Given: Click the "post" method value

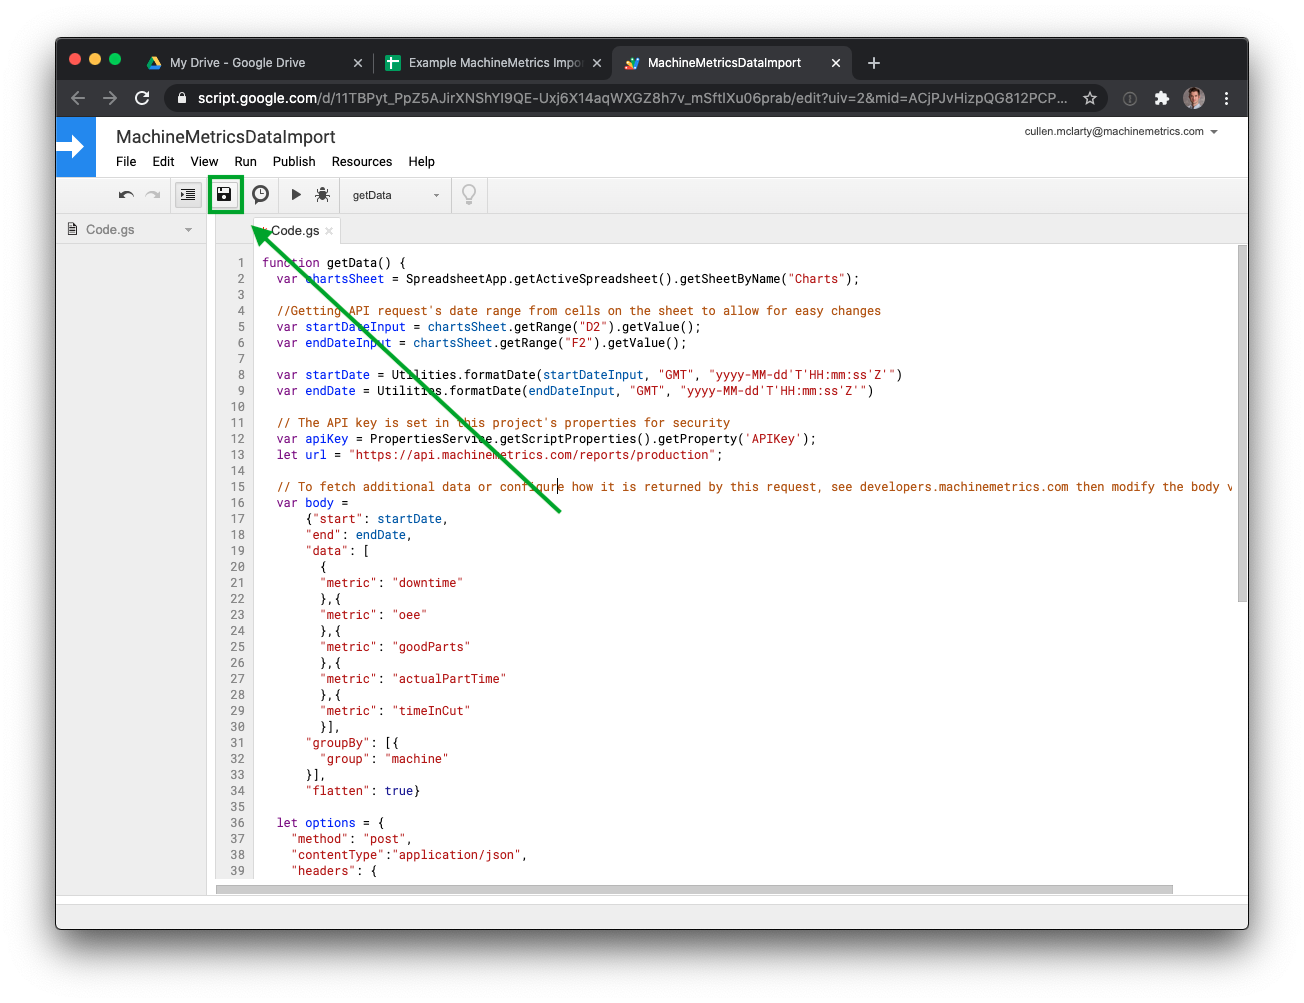Looking at the screenshot, I should coord(385,839).
